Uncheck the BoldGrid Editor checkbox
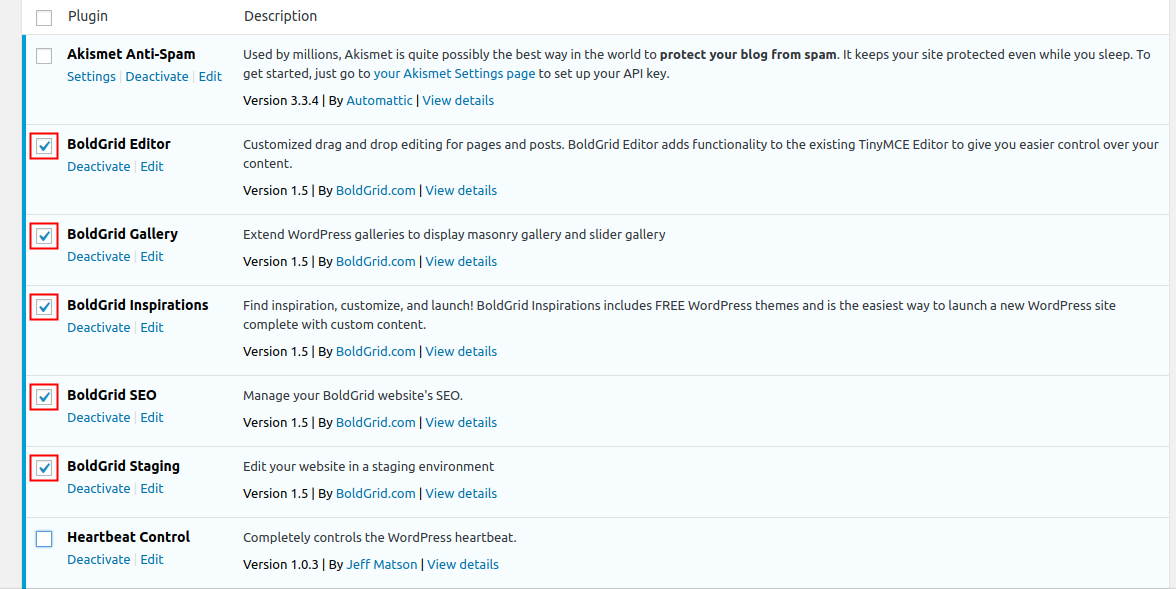This screenshot has height=589, width=1176. tap(44, 146)
